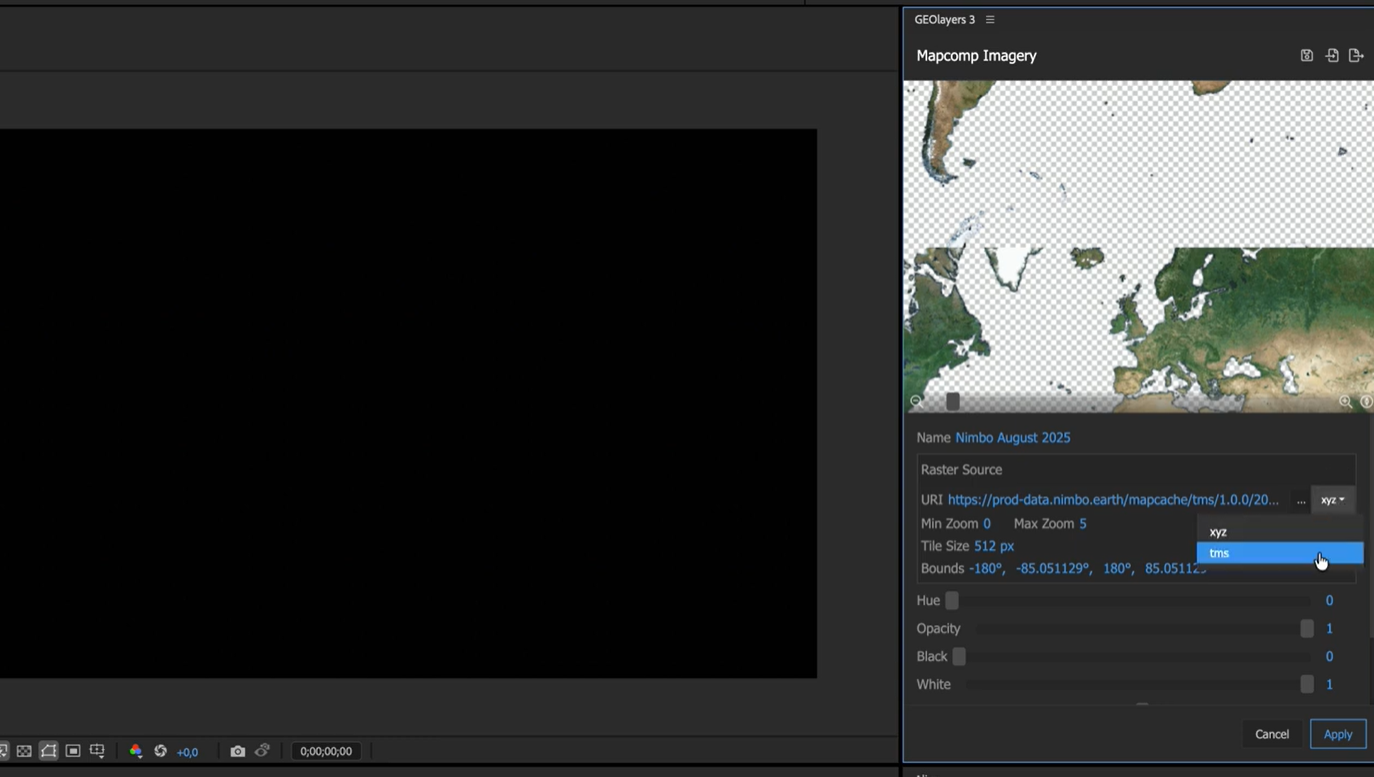Click the Apply button

click(1337, 734)
